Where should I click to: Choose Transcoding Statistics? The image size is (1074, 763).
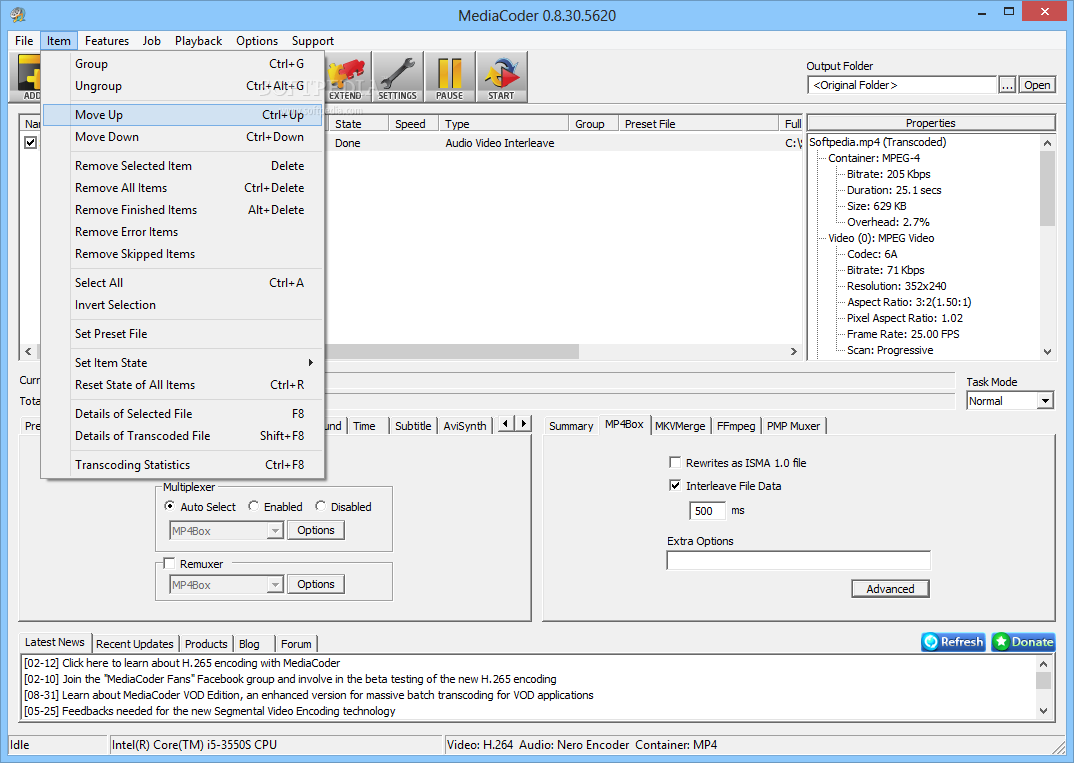[182, 464]
